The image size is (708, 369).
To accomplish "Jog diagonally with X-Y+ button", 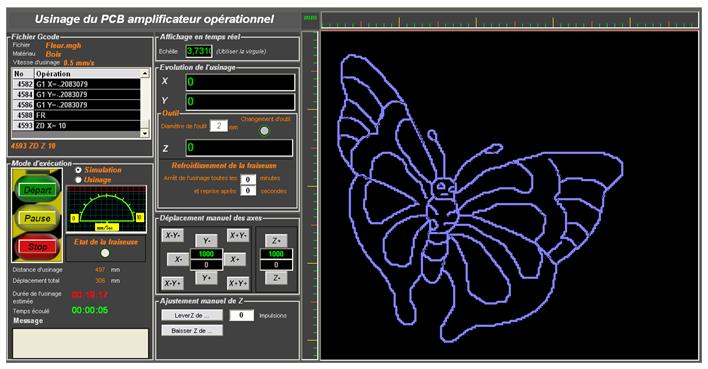I will tap(172, 283).
